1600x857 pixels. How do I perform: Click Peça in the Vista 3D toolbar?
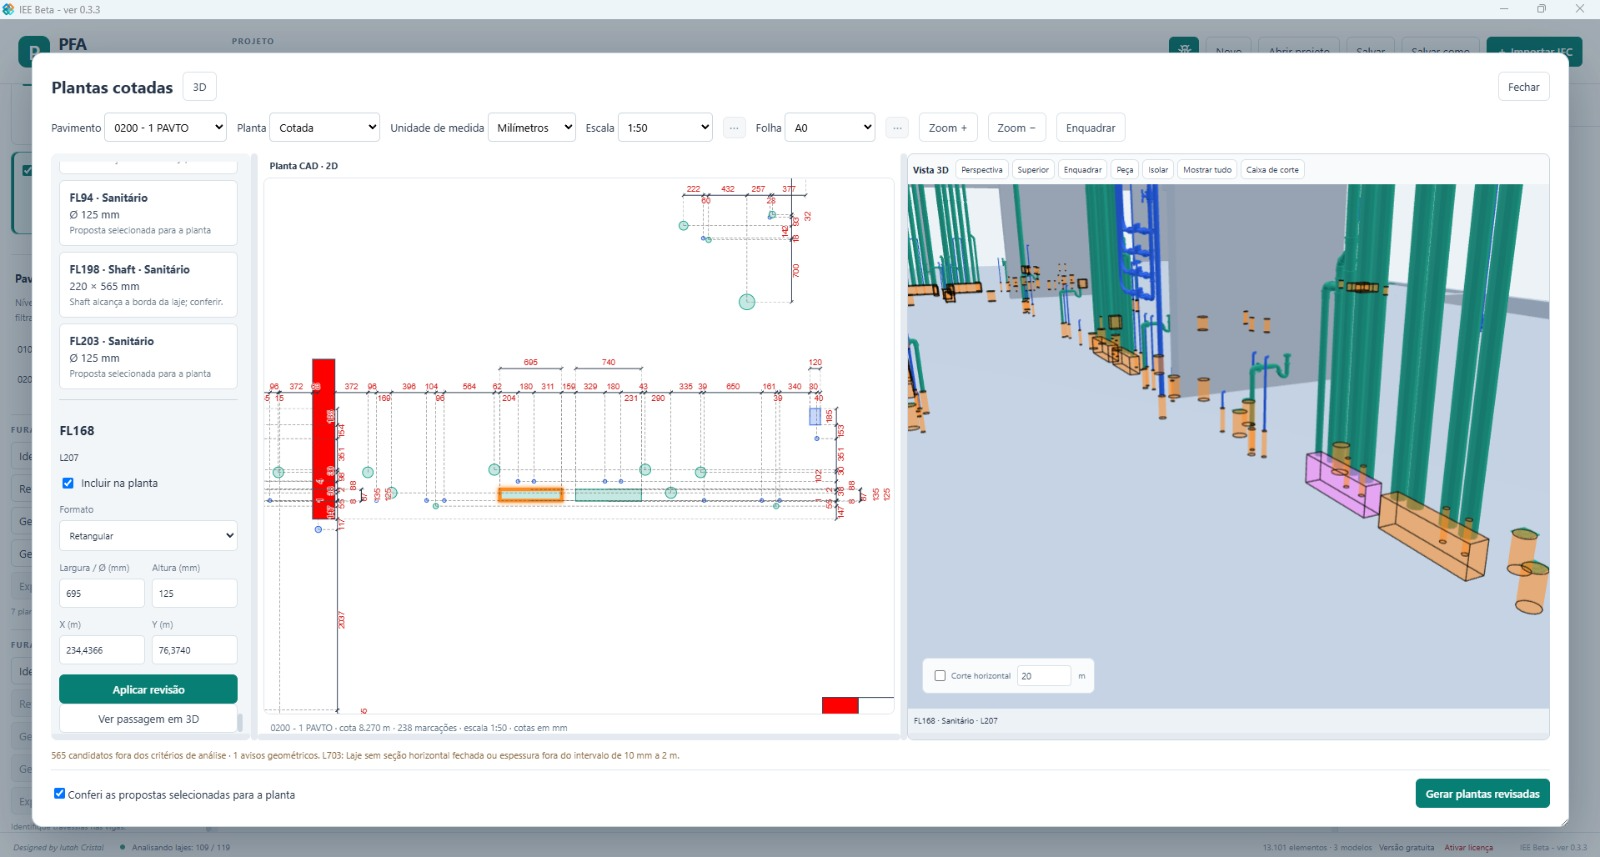pos(1125,170)
